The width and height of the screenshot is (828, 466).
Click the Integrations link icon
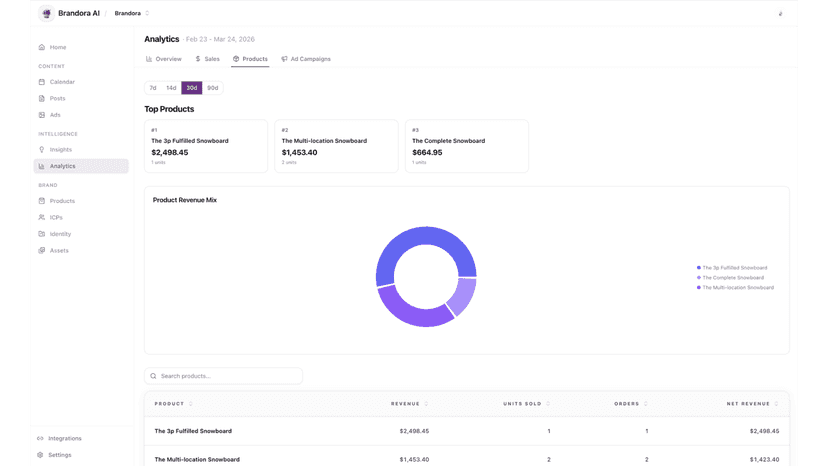click(x=40, y=438)
